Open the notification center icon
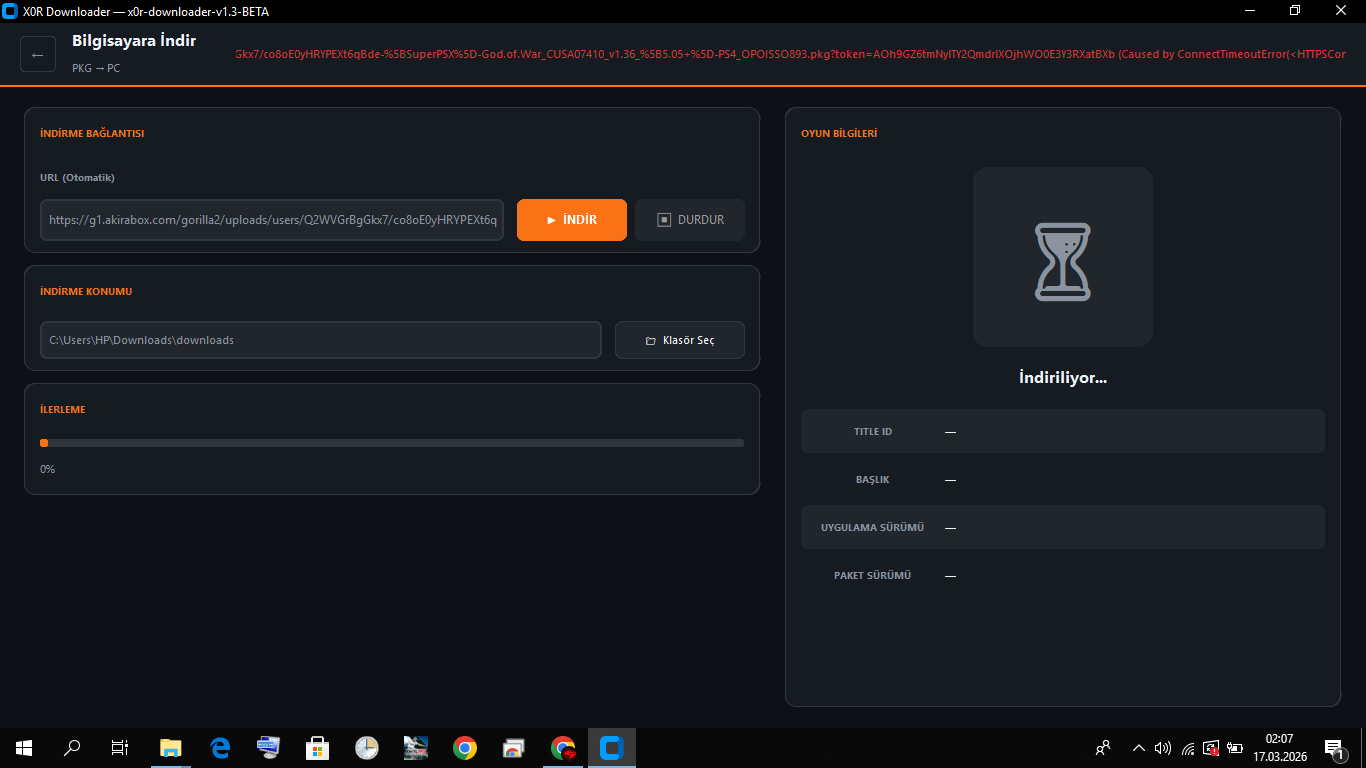Viewport: 1366px width, 768px height. point(1333,748)
